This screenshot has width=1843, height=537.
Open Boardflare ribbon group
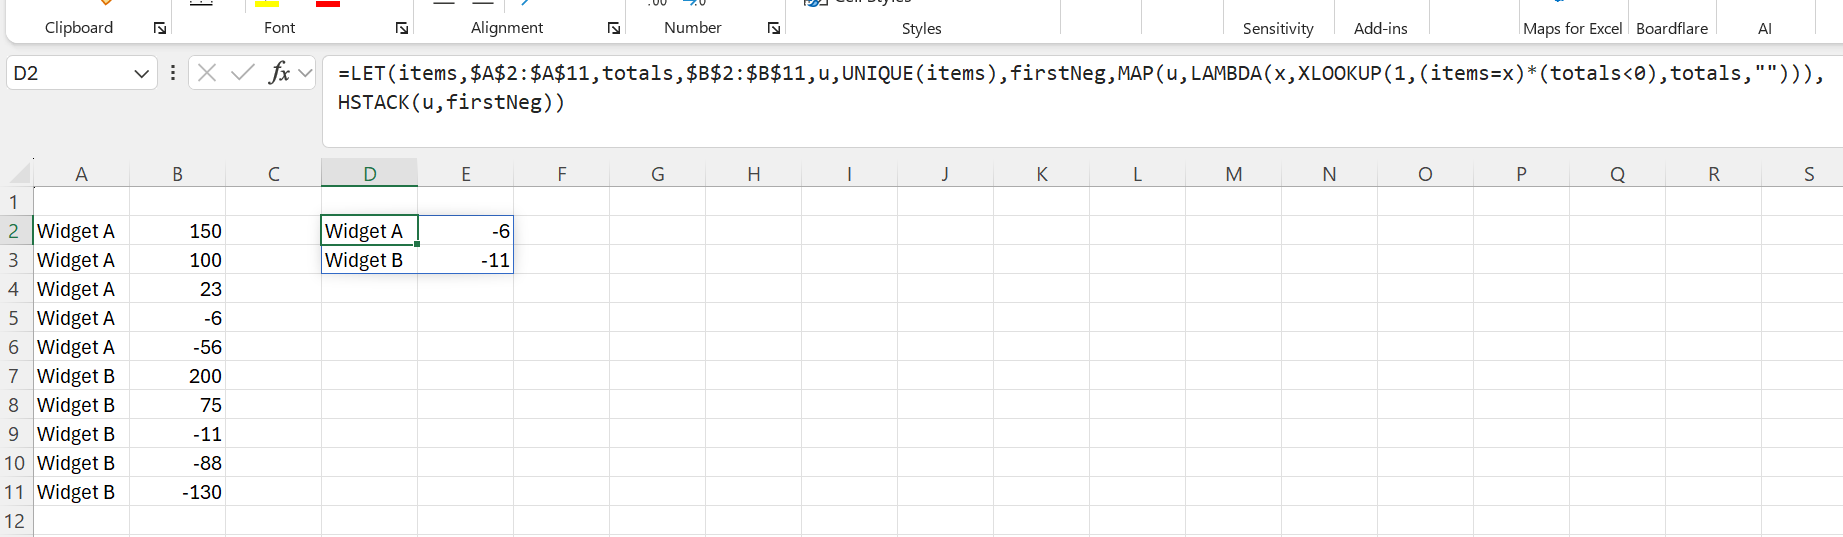(1672, 28)
